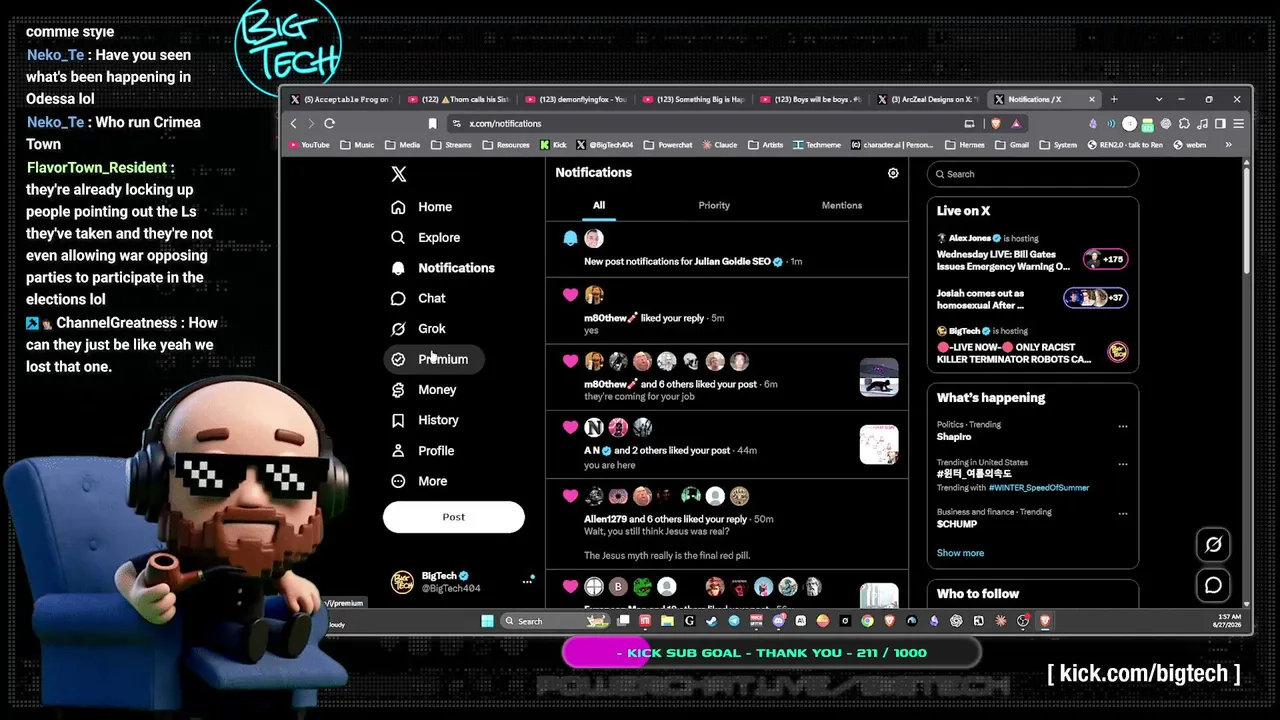Open Telegram from the taskbar

(x=734, y=621)
